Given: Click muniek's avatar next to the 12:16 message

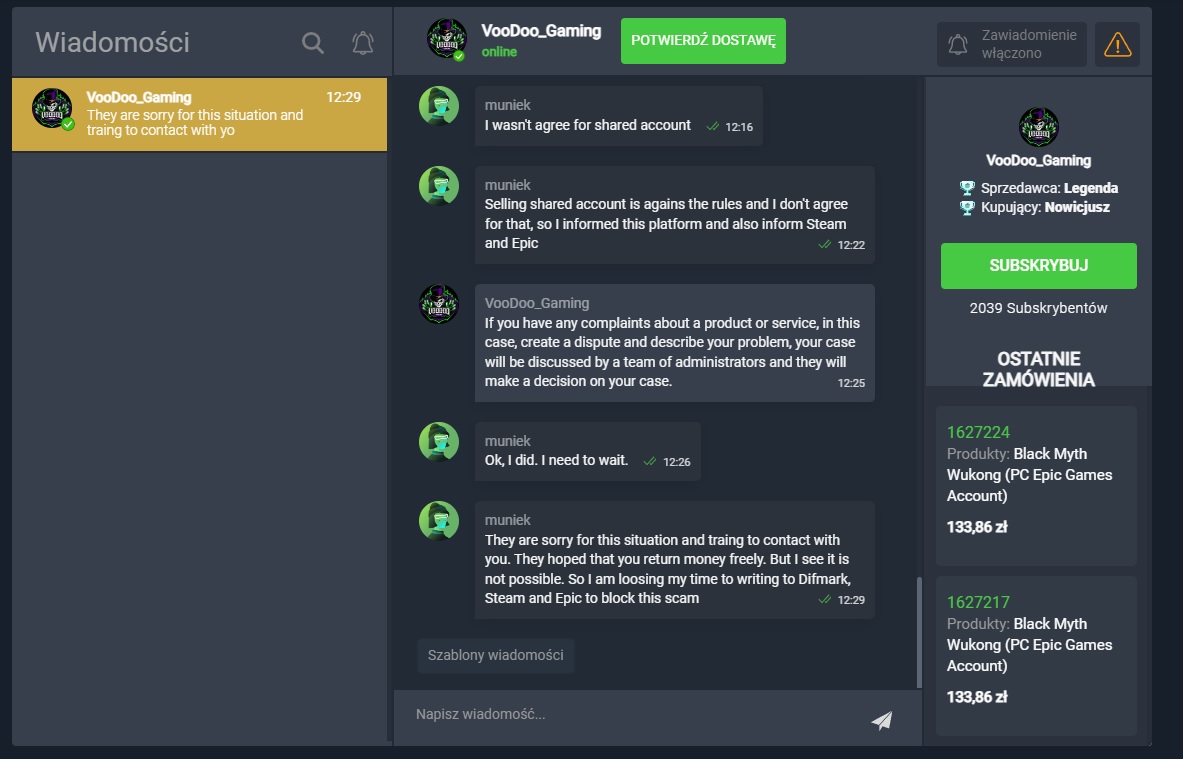Looking at the screenshot, I should [x=439, y=106].
